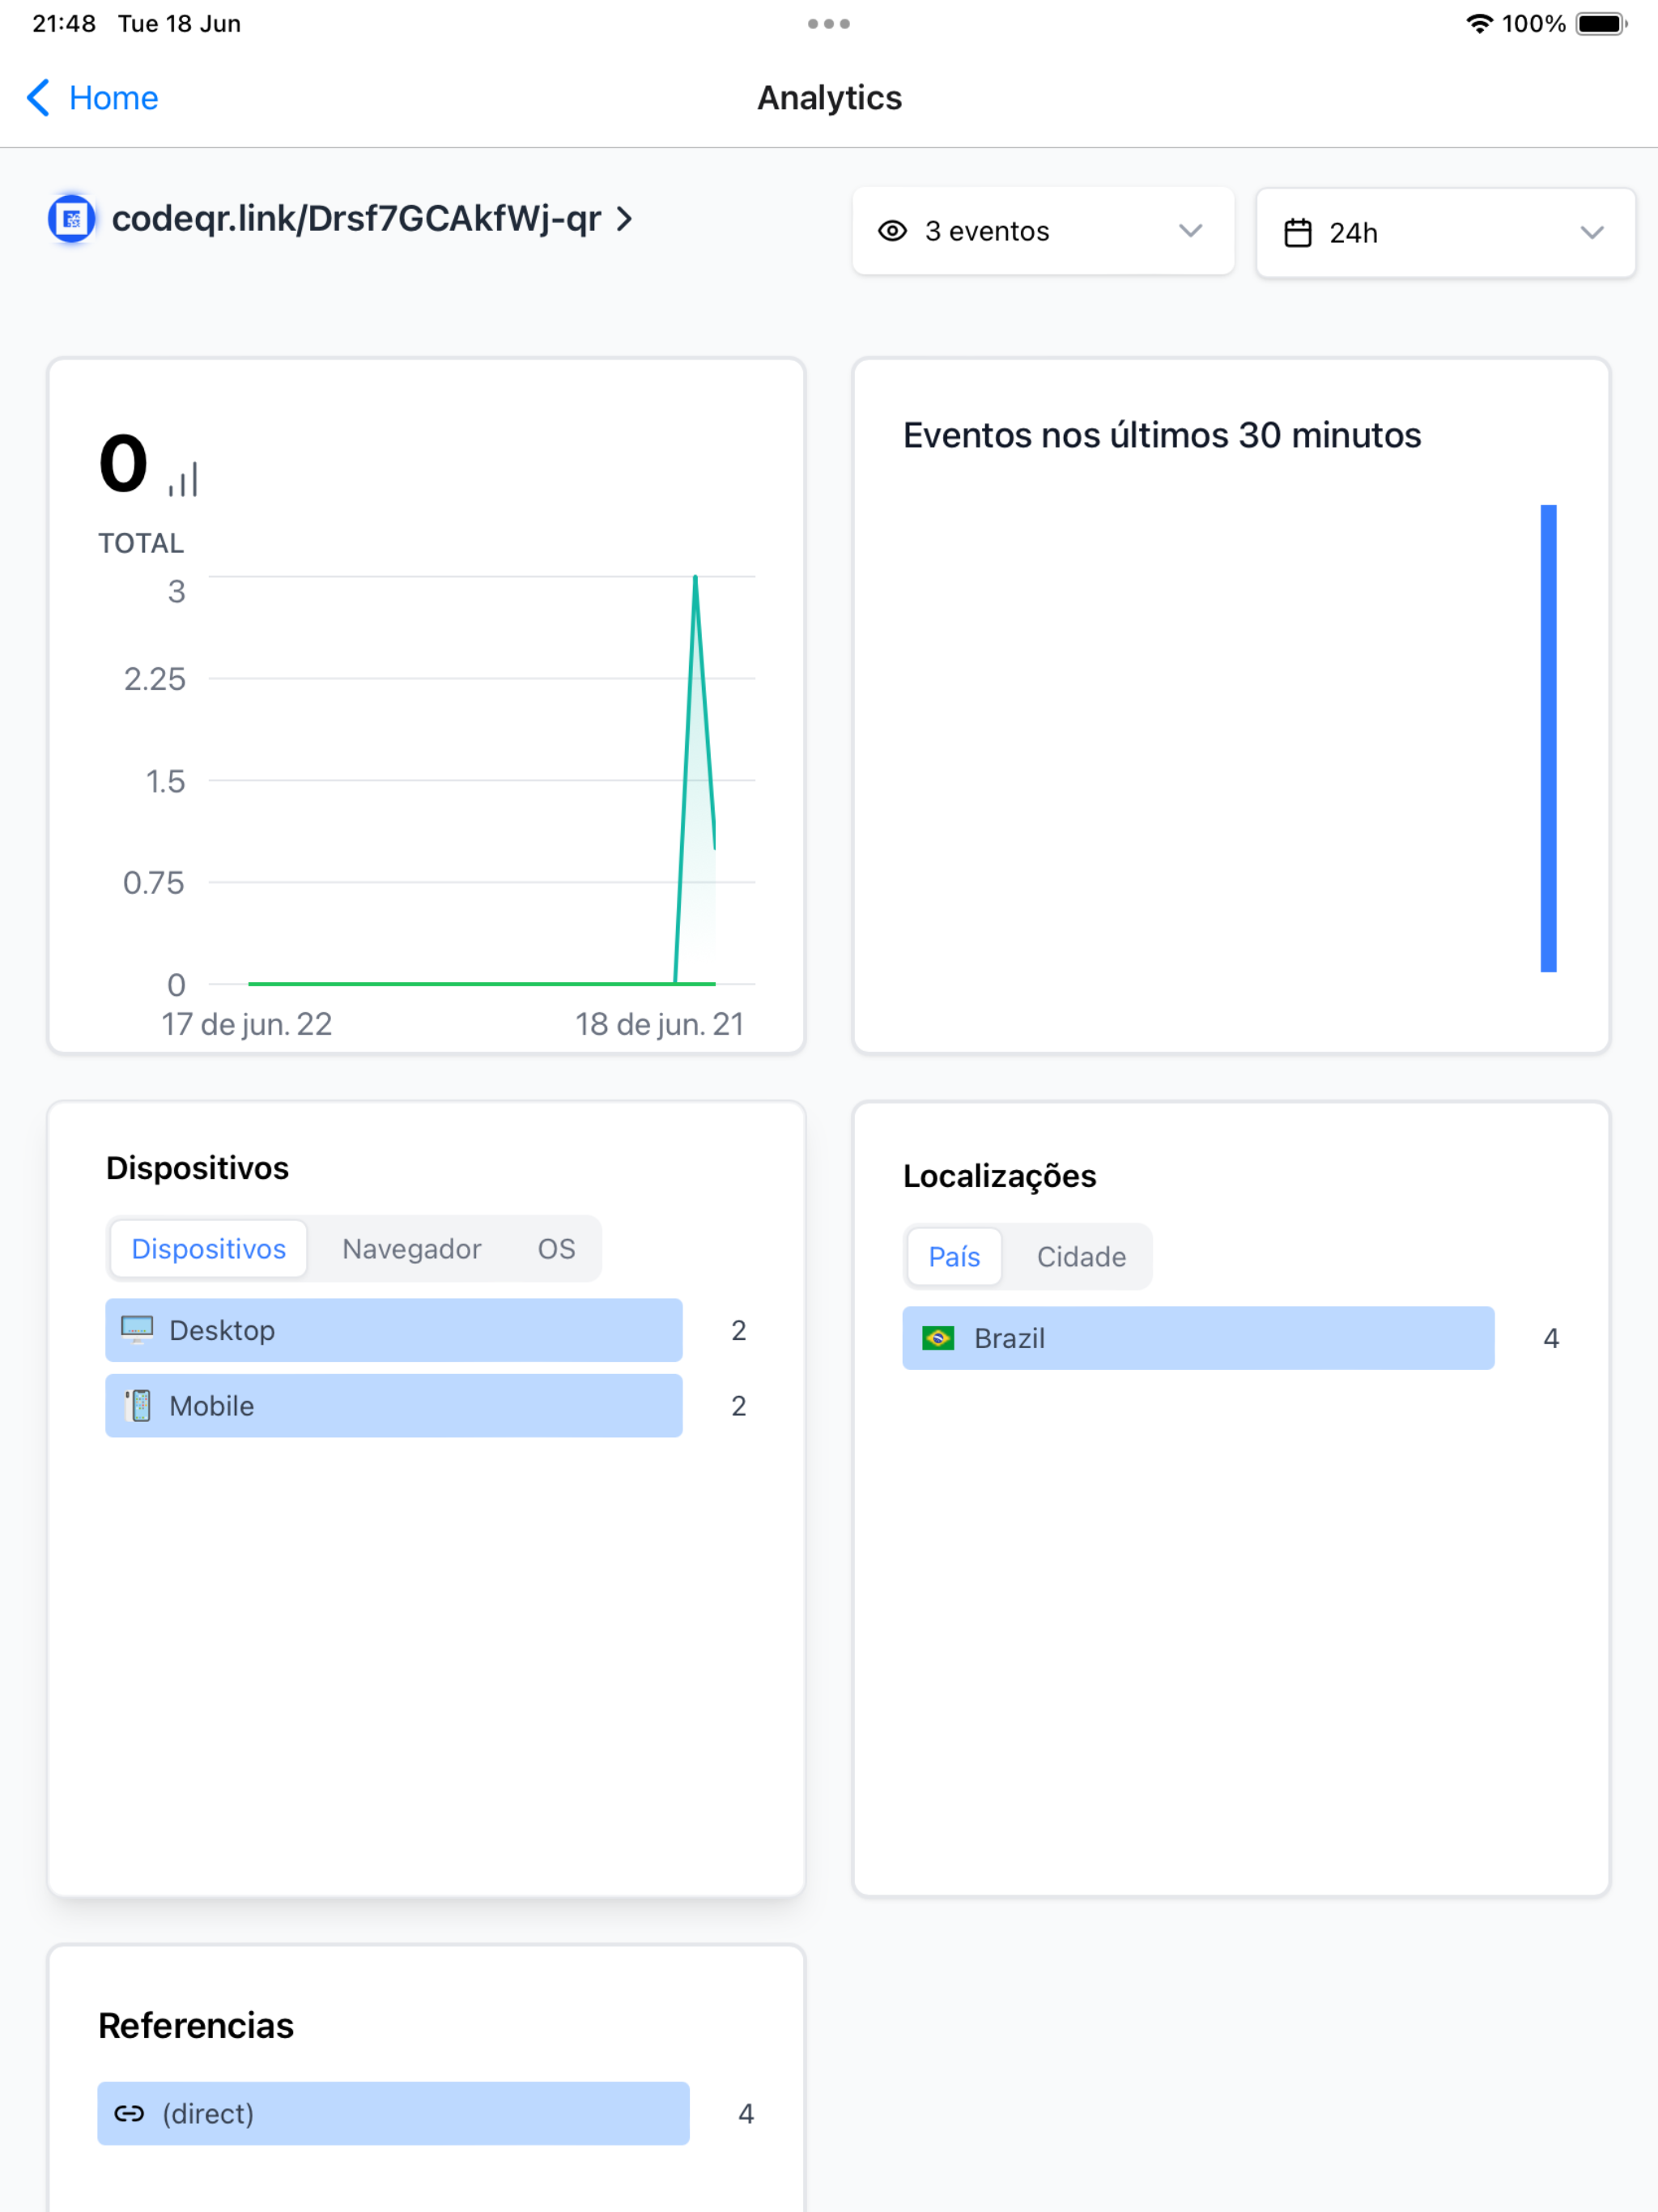
Task: Switch the location toggle to Cidade
Action: click(x=1080, y=1256)
